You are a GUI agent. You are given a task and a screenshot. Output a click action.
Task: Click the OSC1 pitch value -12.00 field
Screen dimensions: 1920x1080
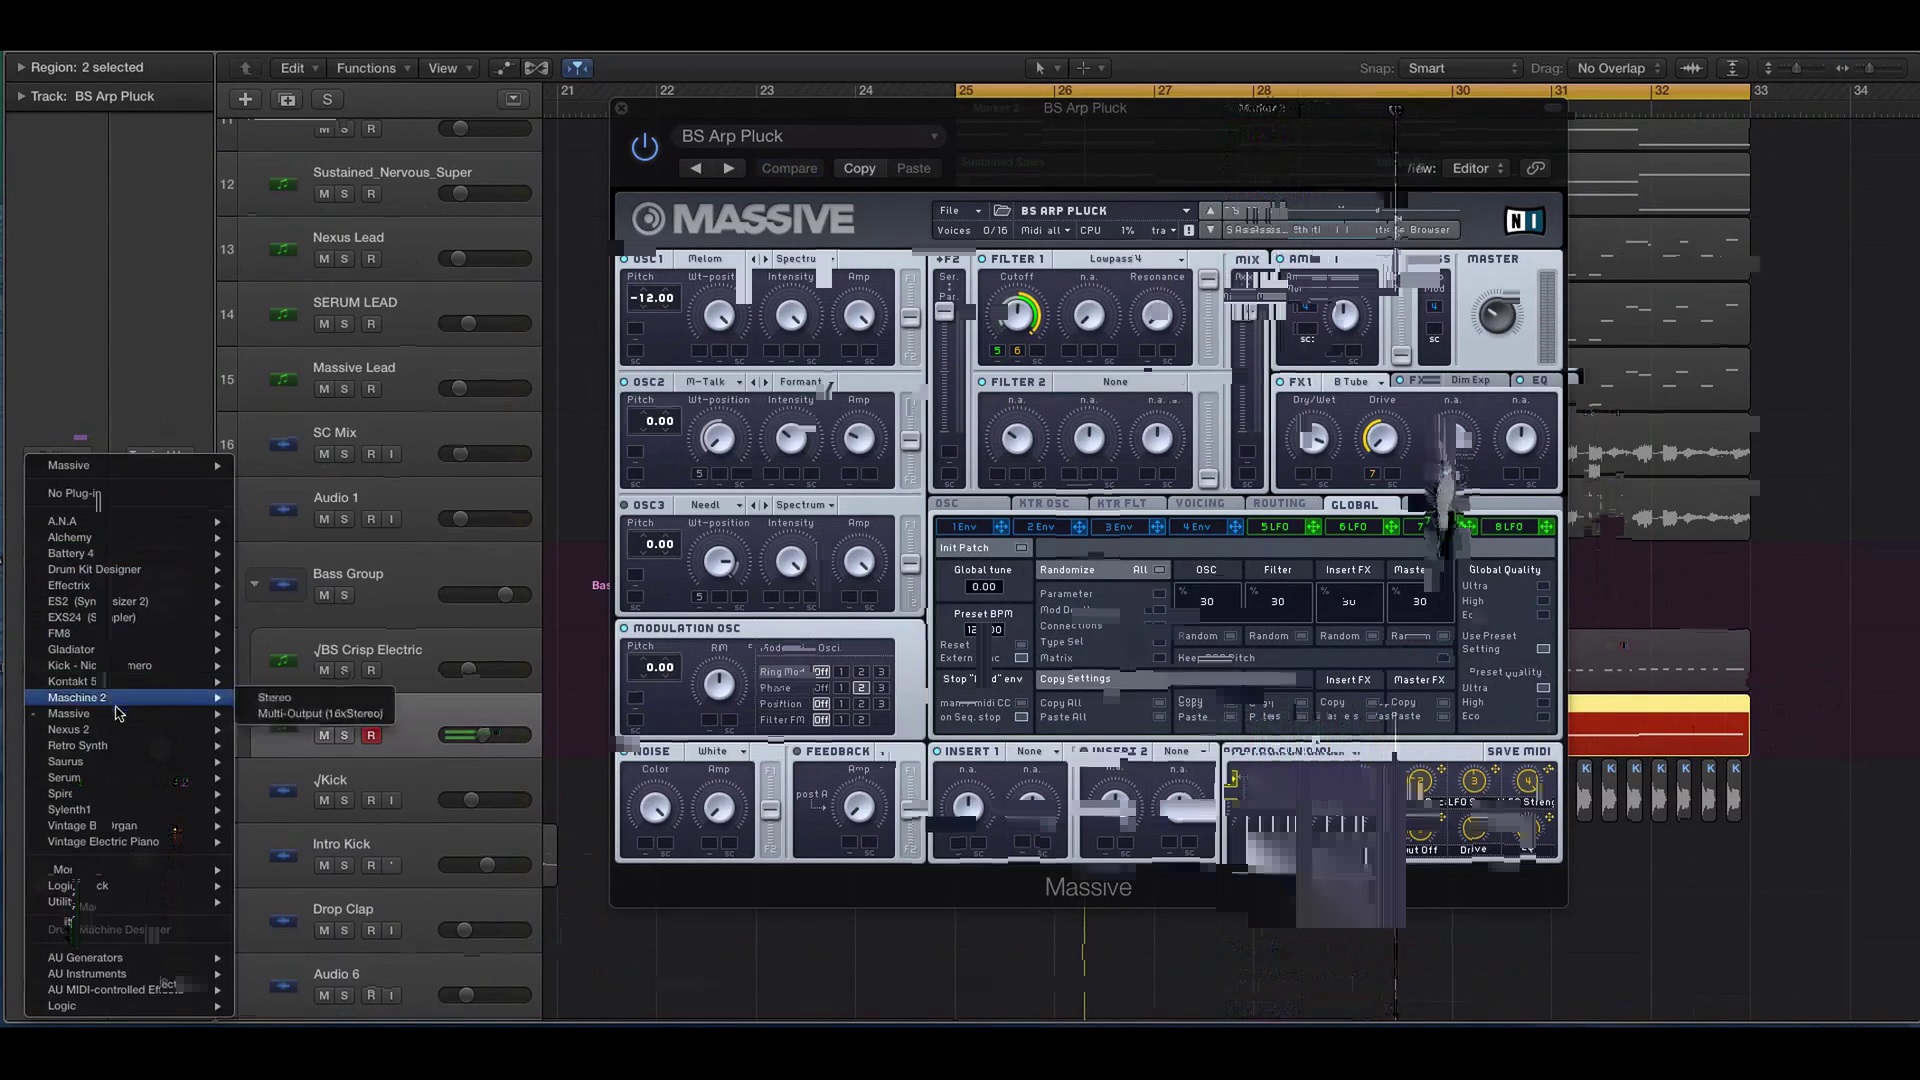point(652,298)
